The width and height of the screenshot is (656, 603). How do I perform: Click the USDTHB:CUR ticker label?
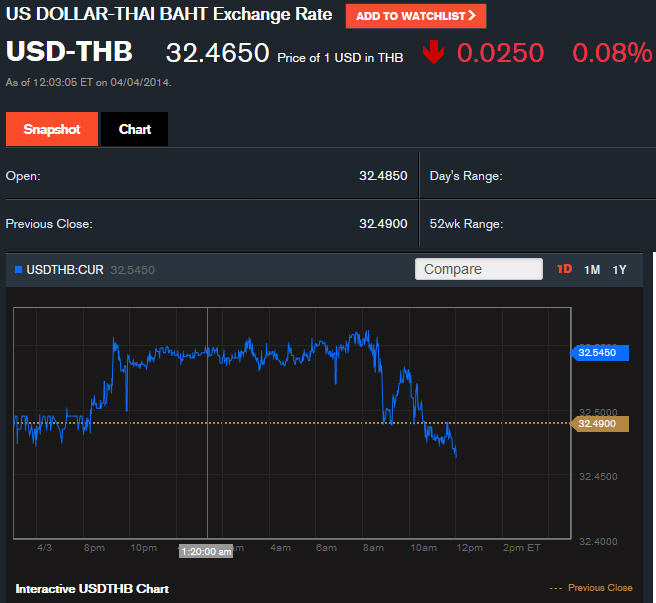pos(65,270)
